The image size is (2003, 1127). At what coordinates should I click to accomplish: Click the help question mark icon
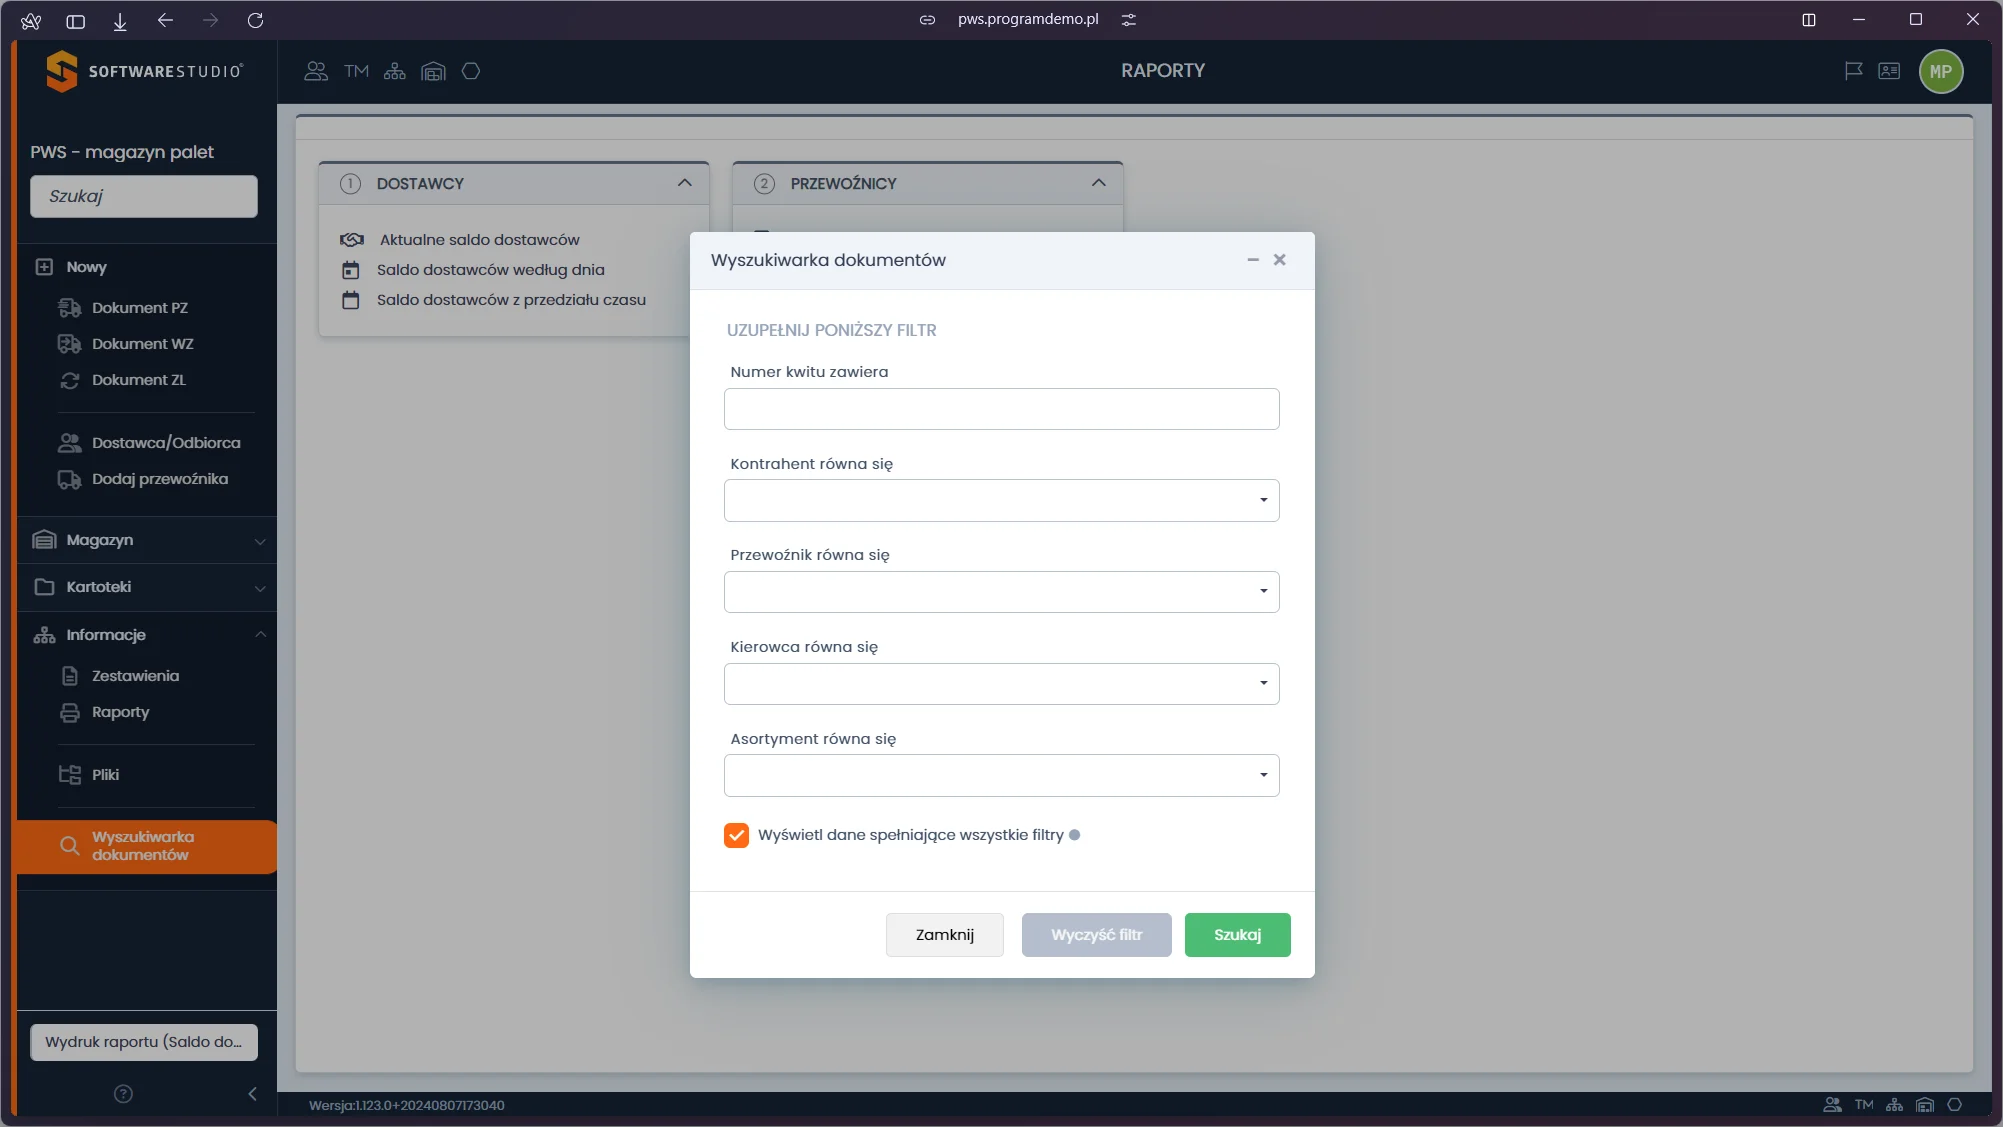pos(123,1093)
